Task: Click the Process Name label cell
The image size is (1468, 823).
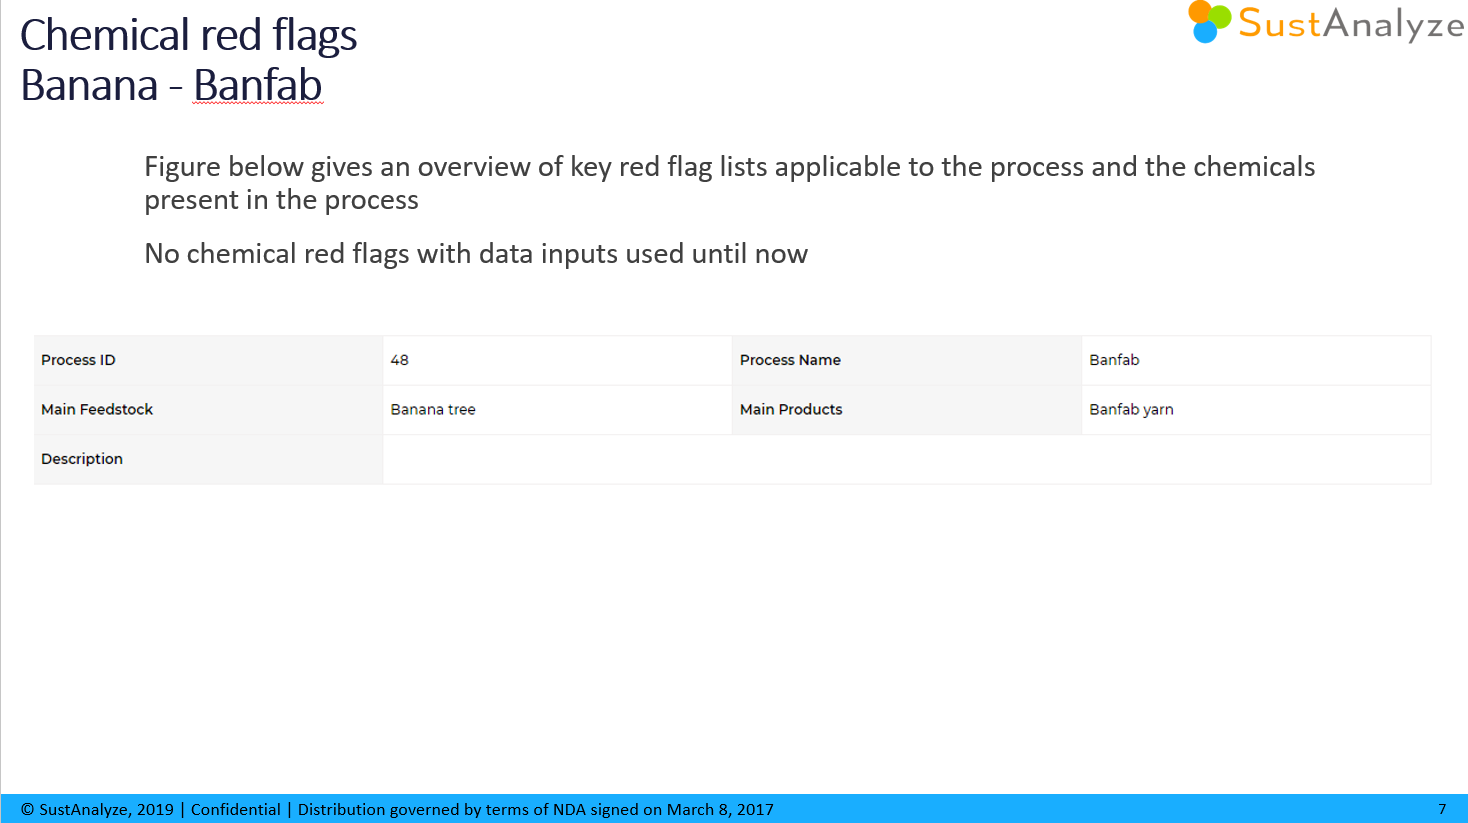Action: pyautogui.click(x=790, y=360)
